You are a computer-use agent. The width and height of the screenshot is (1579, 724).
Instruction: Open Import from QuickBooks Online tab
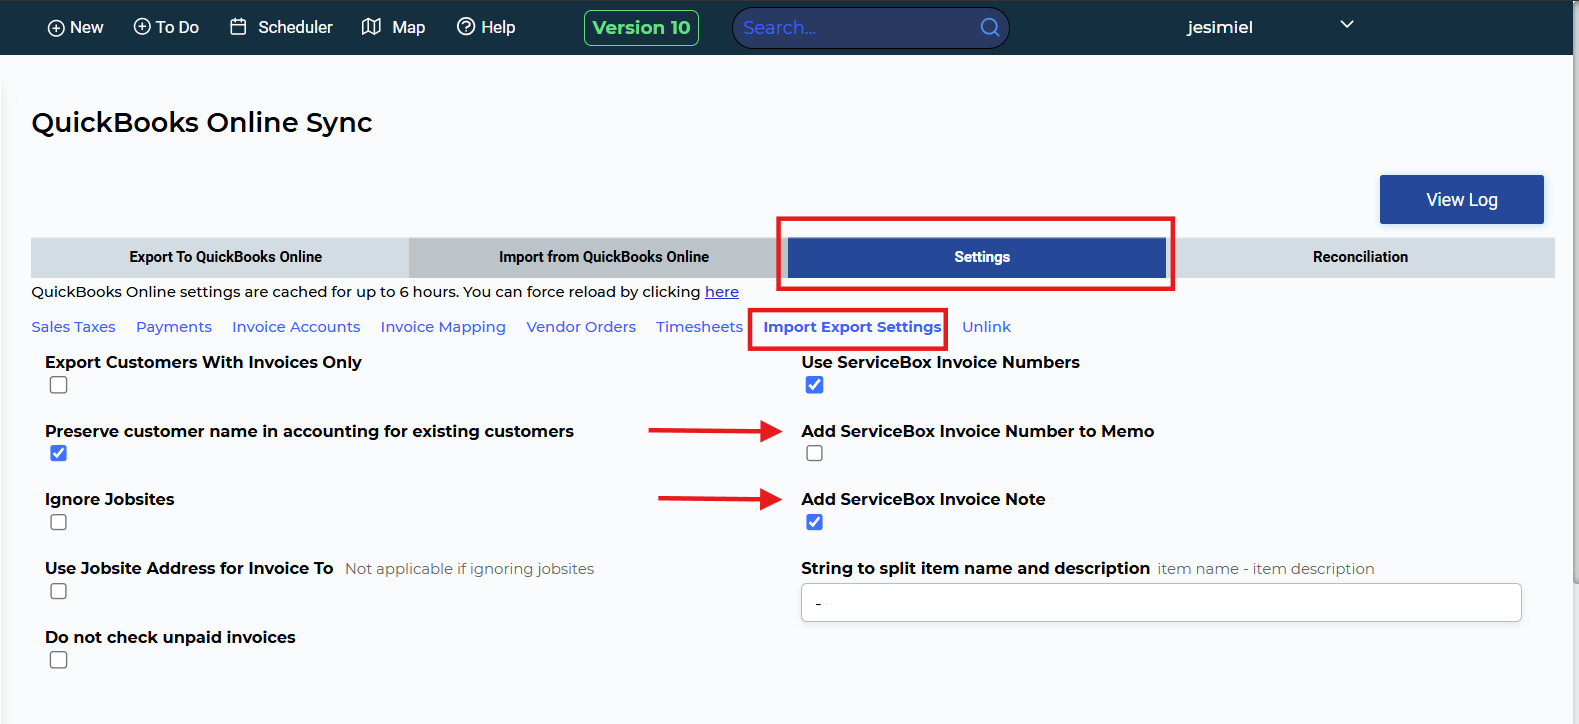click(598, 257)
